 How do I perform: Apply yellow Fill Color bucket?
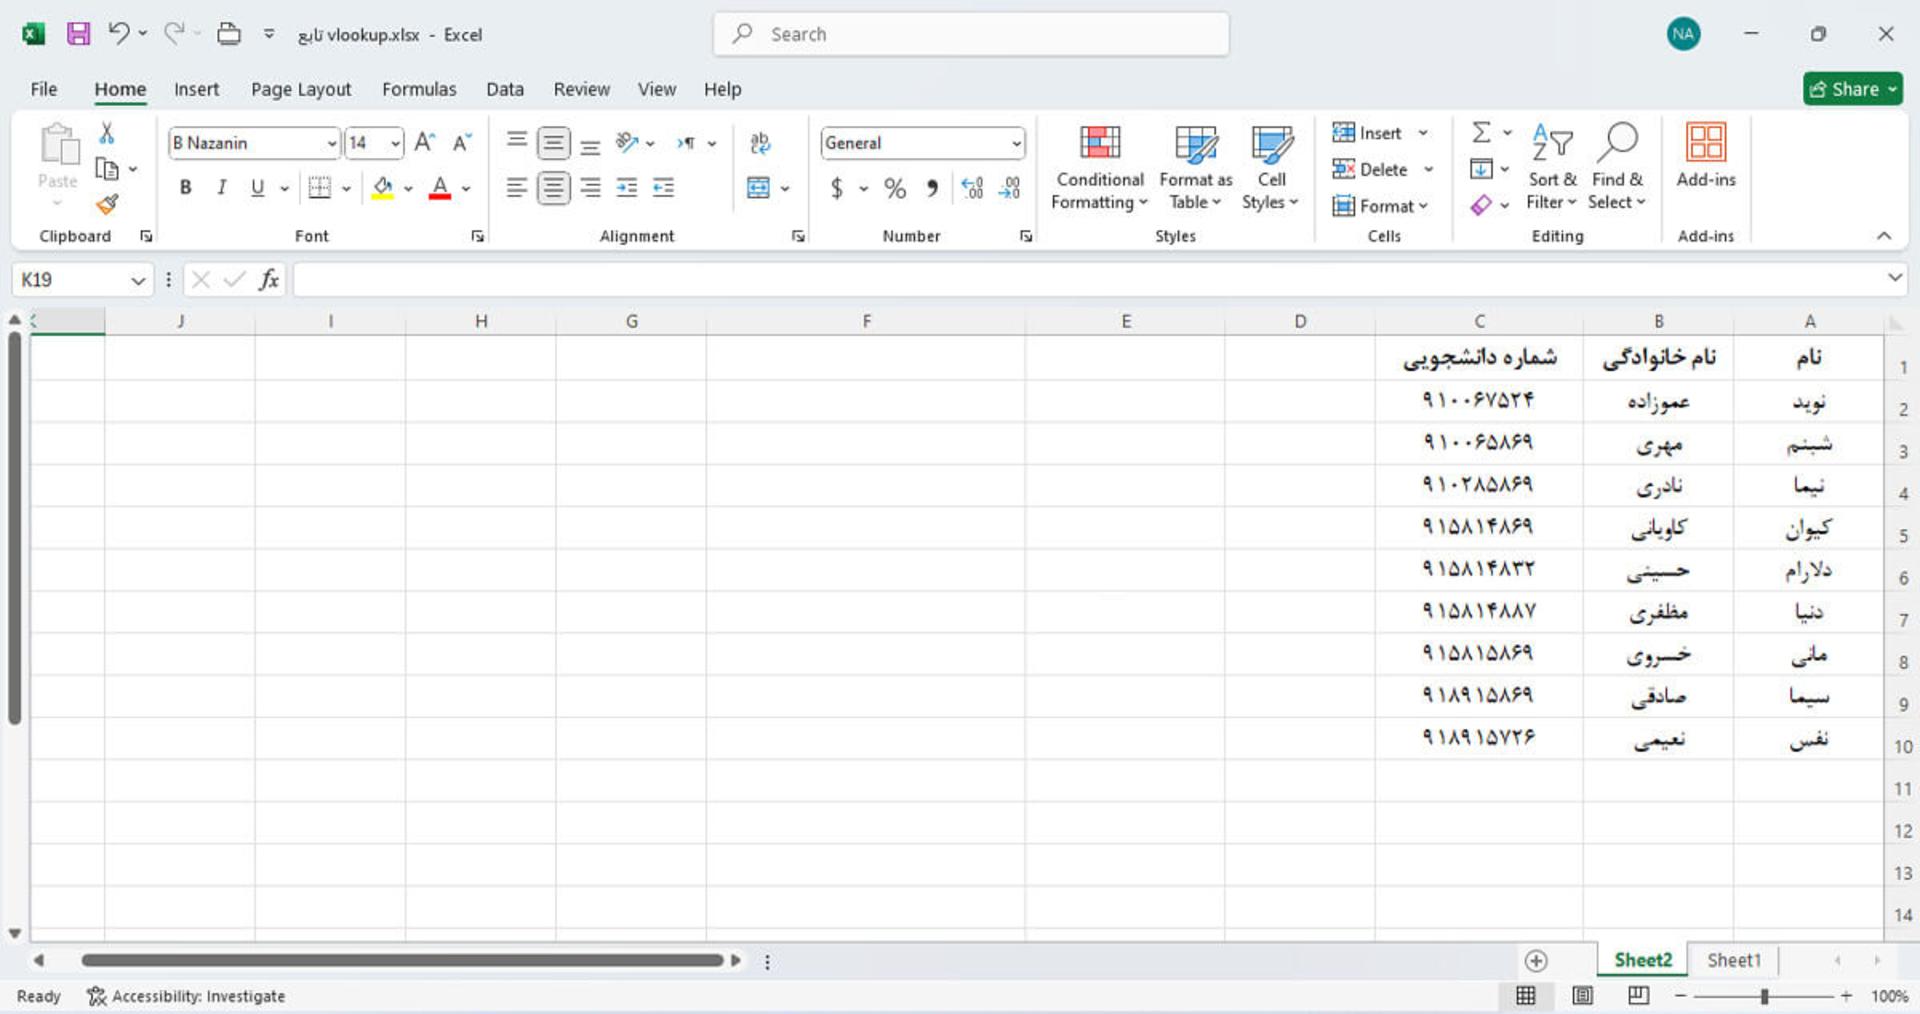(x=383, y=187)
